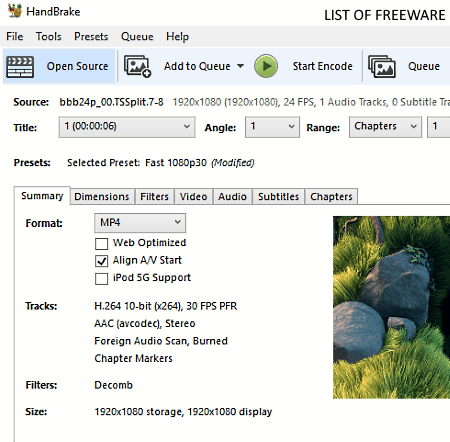The image size is (450, 442).
Task: Click the Add to Queue label
Action: click(x=197, y=66)
